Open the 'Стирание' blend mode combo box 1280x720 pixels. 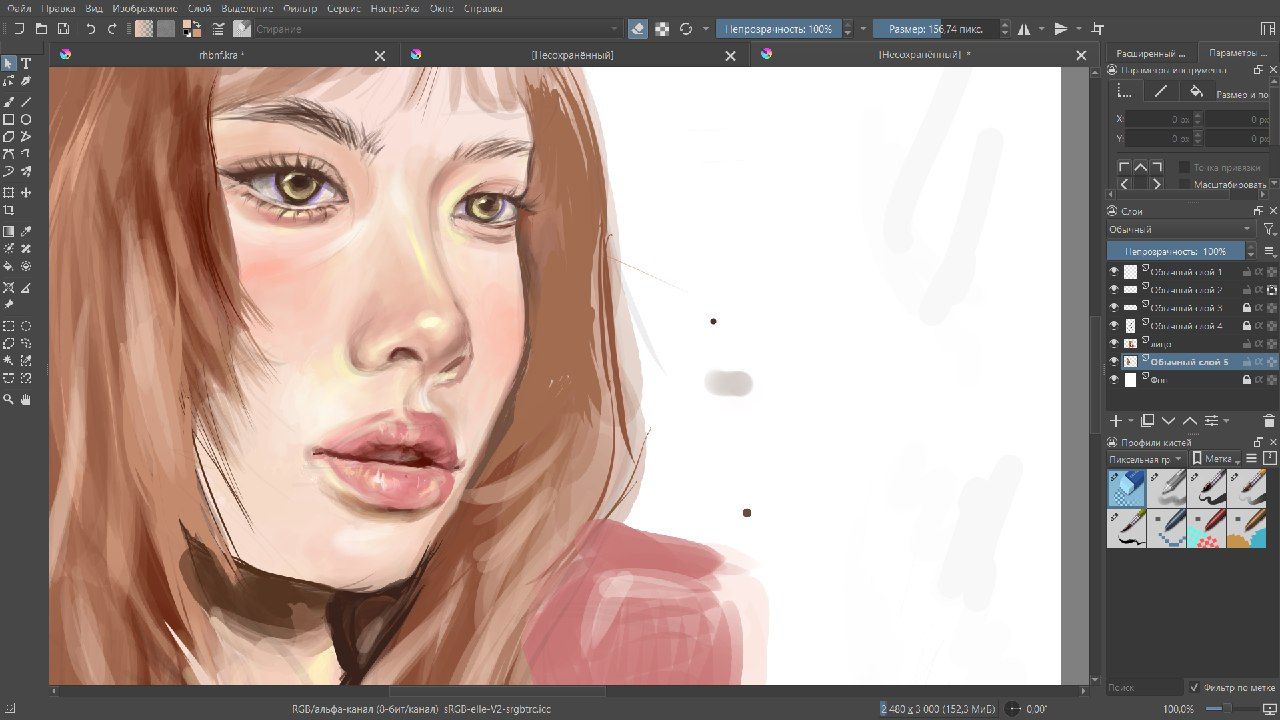tap(437, 29)
